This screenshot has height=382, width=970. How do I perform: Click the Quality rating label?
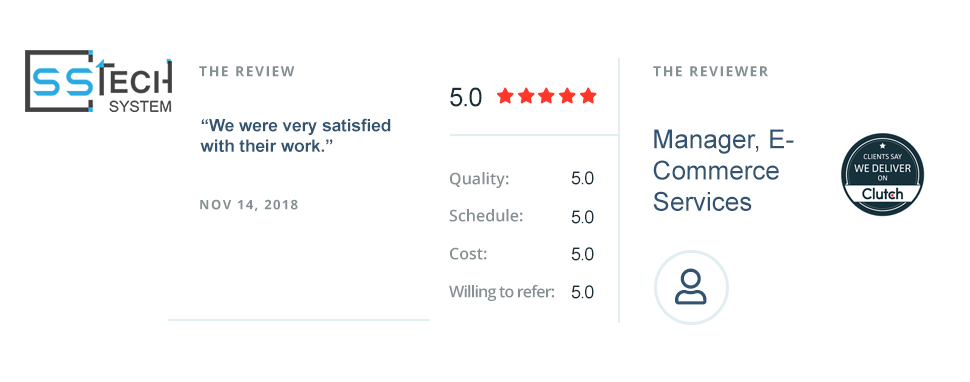click(x=479, y=179)
